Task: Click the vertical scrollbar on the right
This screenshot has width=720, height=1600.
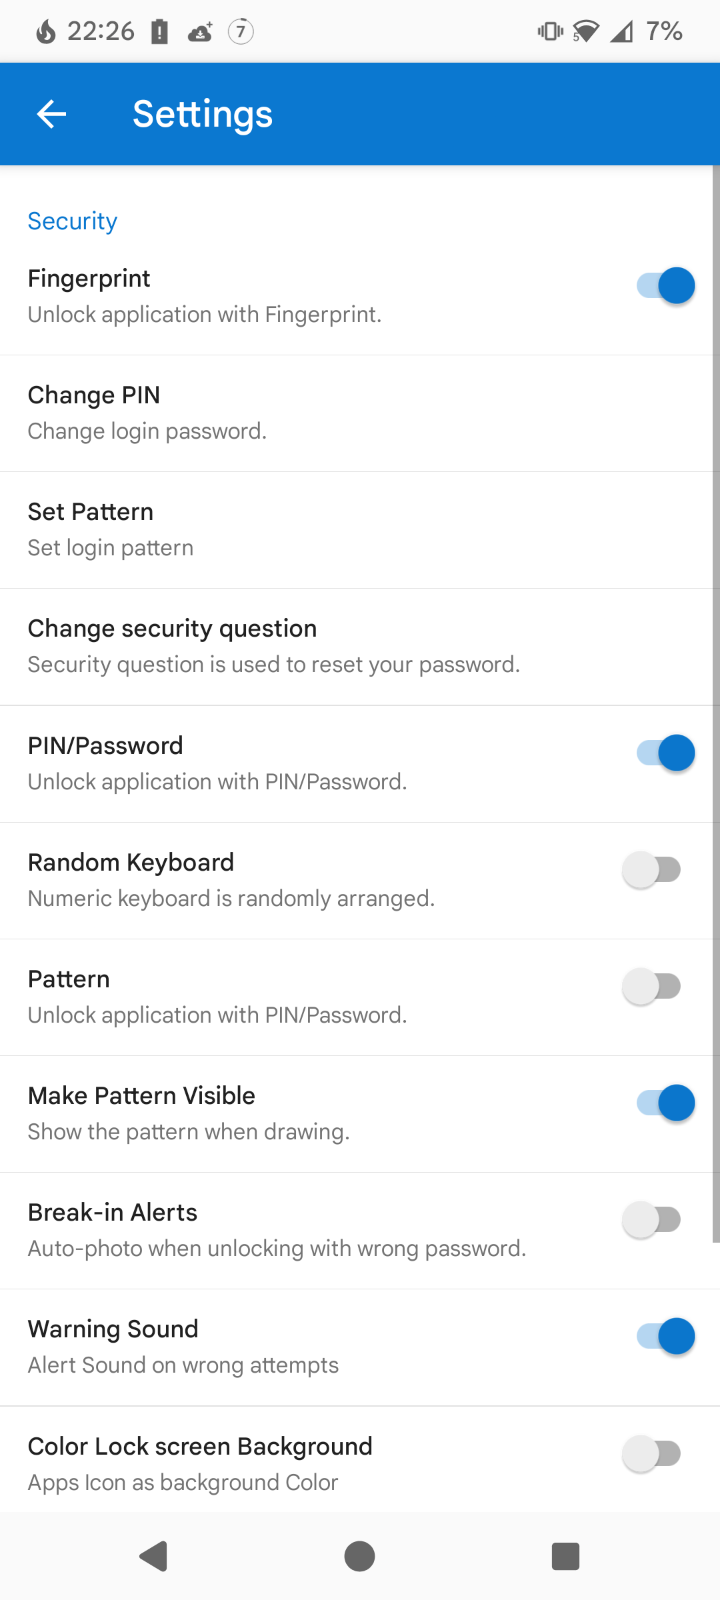Action: pos(715,700)
